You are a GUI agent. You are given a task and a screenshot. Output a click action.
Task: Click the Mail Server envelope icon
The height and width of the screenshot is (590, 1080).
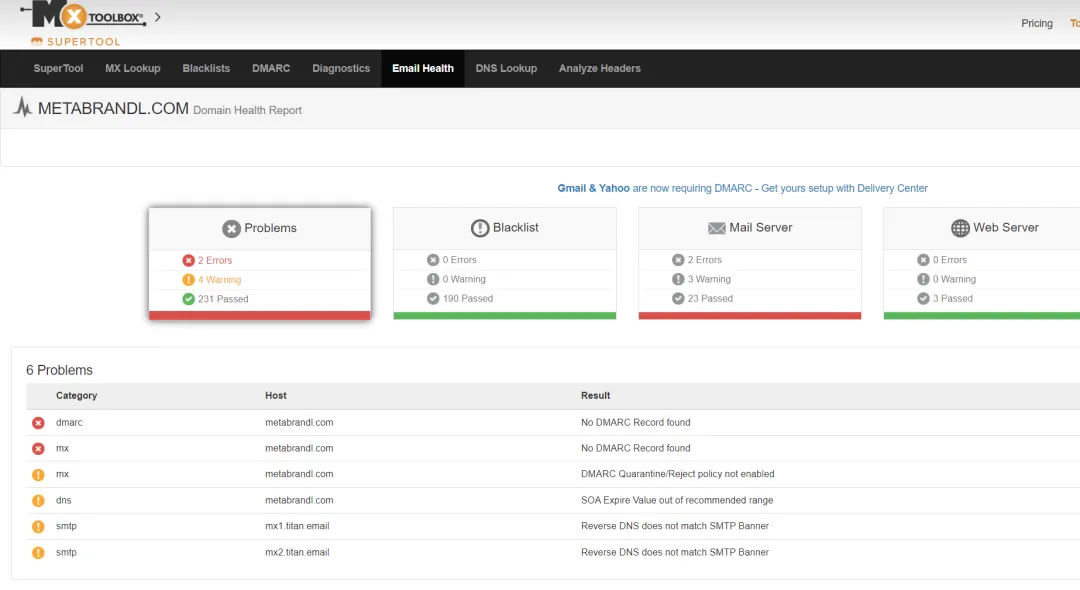(716, 228)
